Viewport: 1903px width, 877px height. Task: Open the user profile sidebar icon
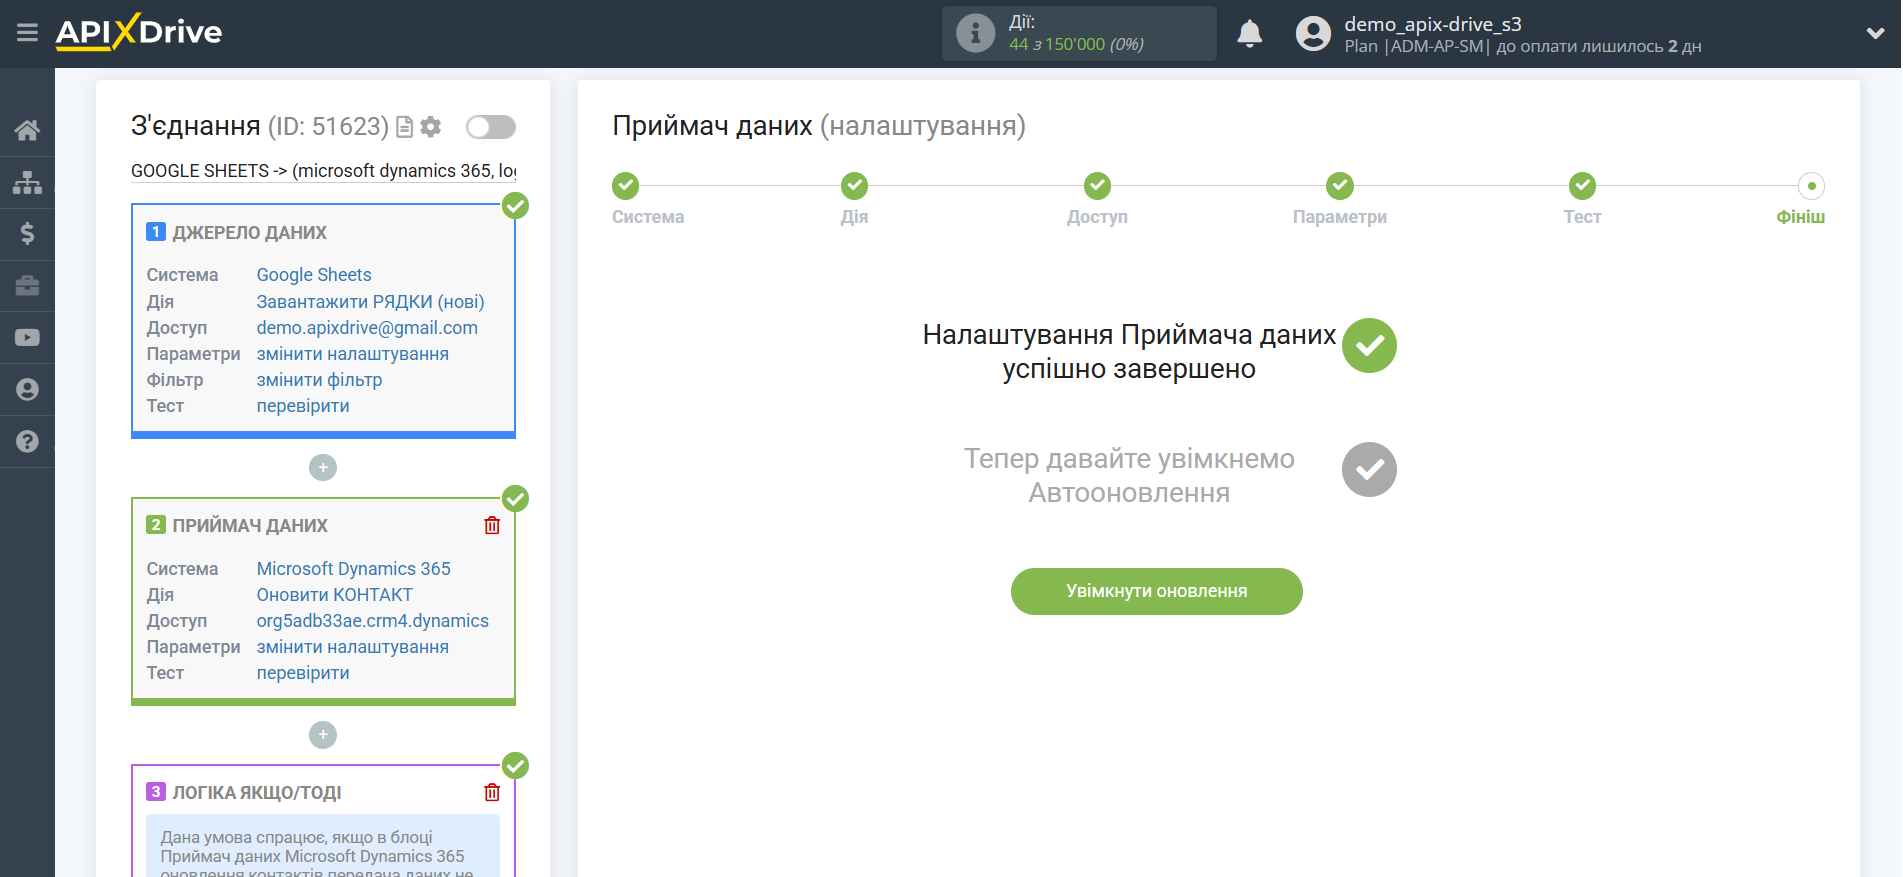pos(27,390)
